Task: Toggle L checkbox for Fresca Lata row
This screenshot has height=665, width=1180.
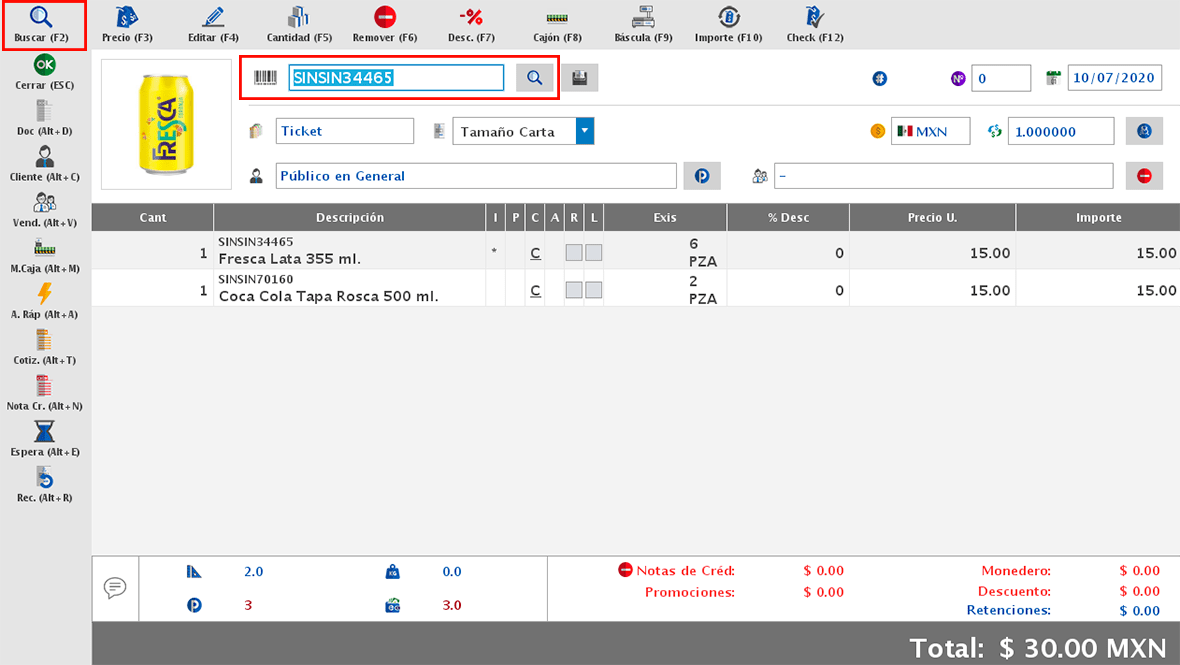Action: (x=594, y=253)
